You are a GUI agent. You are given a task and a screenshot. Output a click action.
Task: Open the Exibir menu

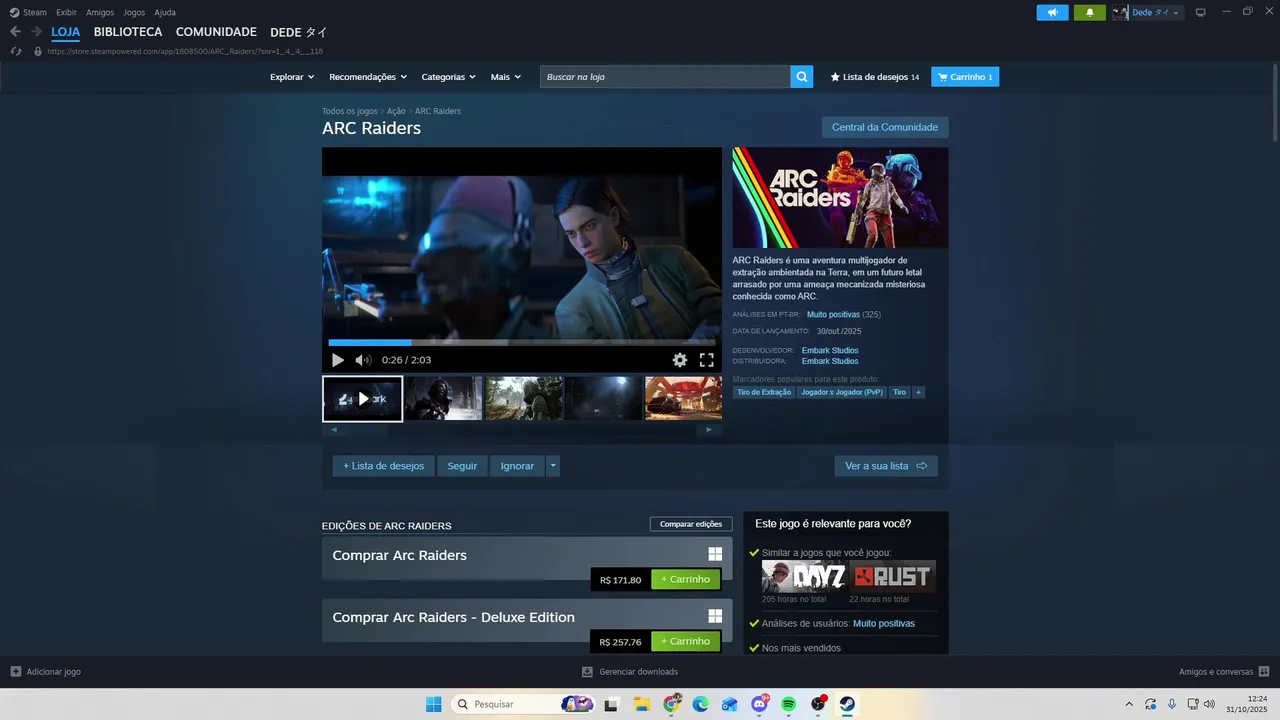click(66, 12)
